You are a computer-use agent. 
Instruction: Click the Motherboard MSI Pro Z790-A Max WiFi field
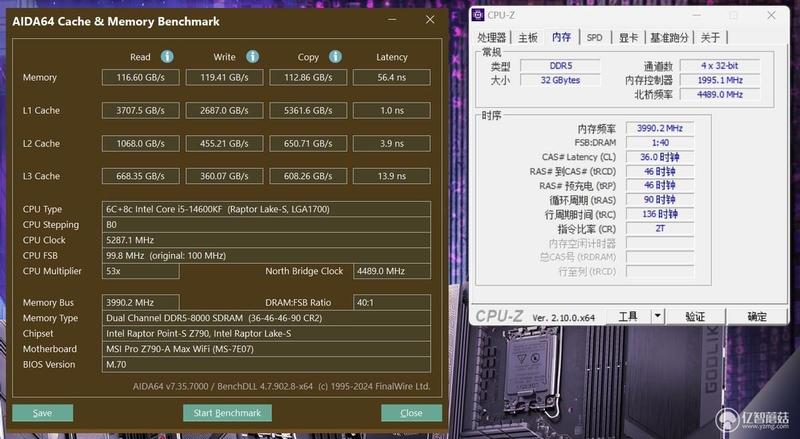(266, 349)
